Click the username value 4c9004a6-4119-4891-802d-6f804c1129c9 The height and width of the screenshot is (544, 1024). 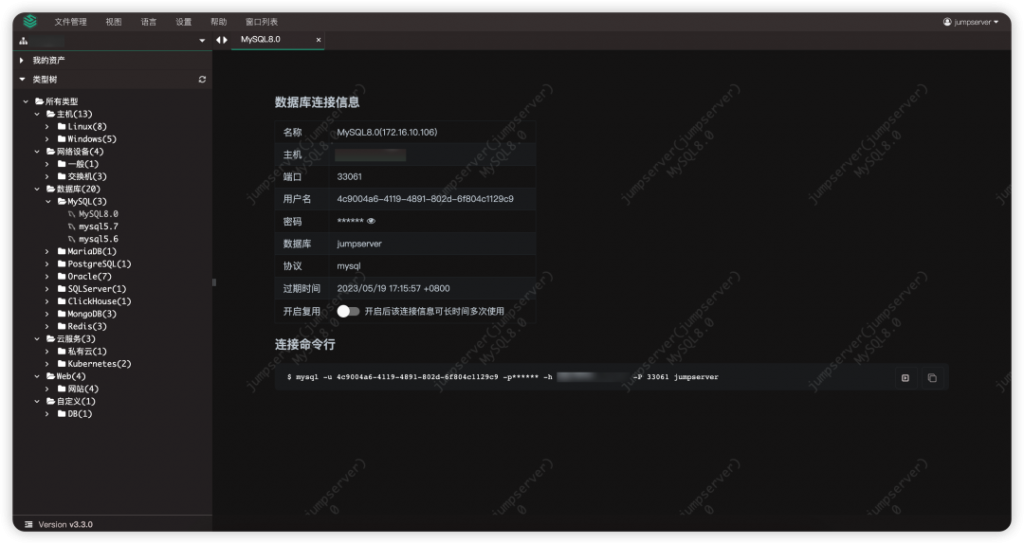click(425, 199)
